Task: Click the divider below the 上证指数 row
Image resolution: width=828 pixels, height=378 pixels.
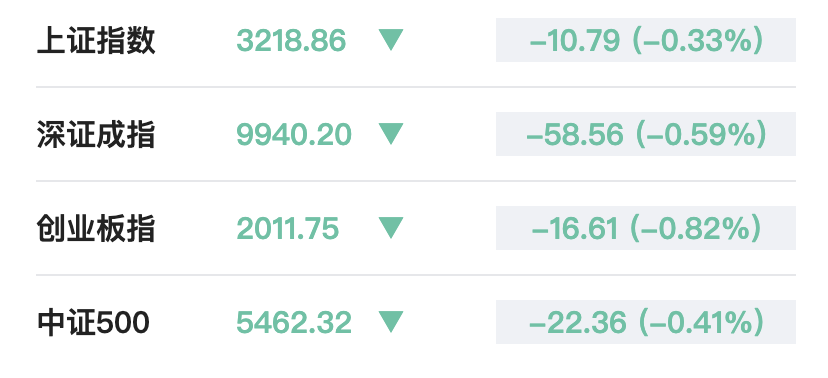Action: pos(416,87)
